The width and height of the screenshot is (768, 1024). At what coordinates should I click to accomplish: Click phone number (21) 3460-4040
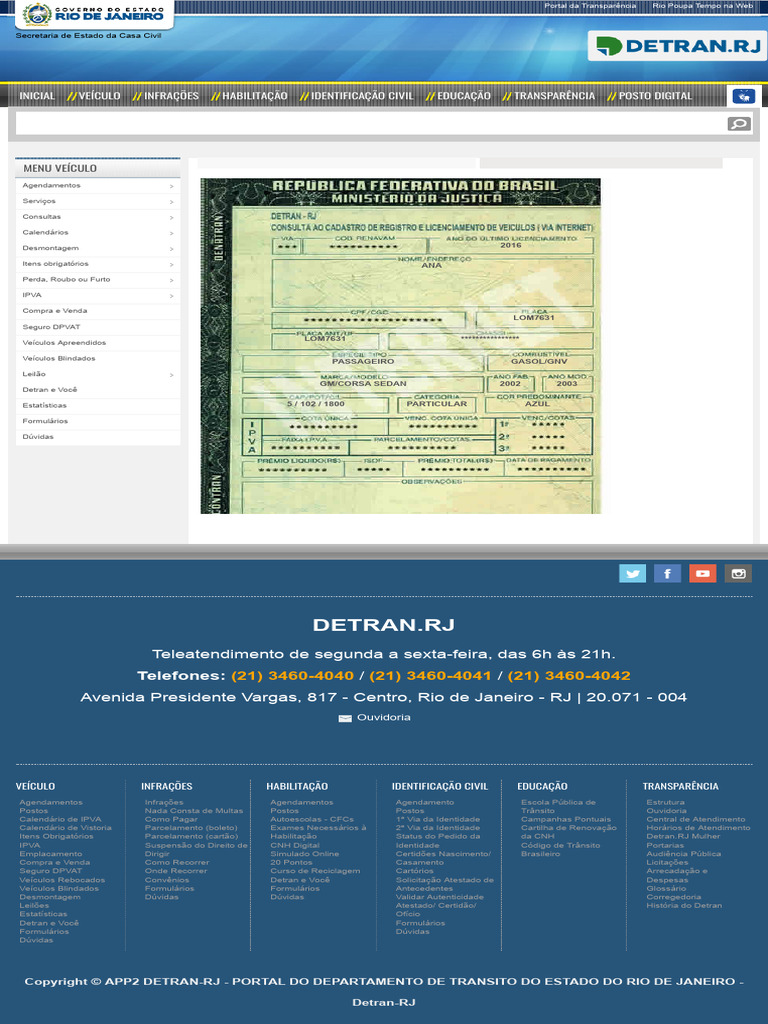[x=292, y=676]
